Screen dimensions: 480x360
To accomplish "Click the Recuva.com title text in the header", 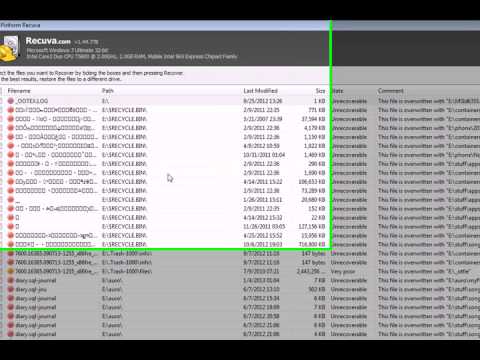I will [48, 41].
